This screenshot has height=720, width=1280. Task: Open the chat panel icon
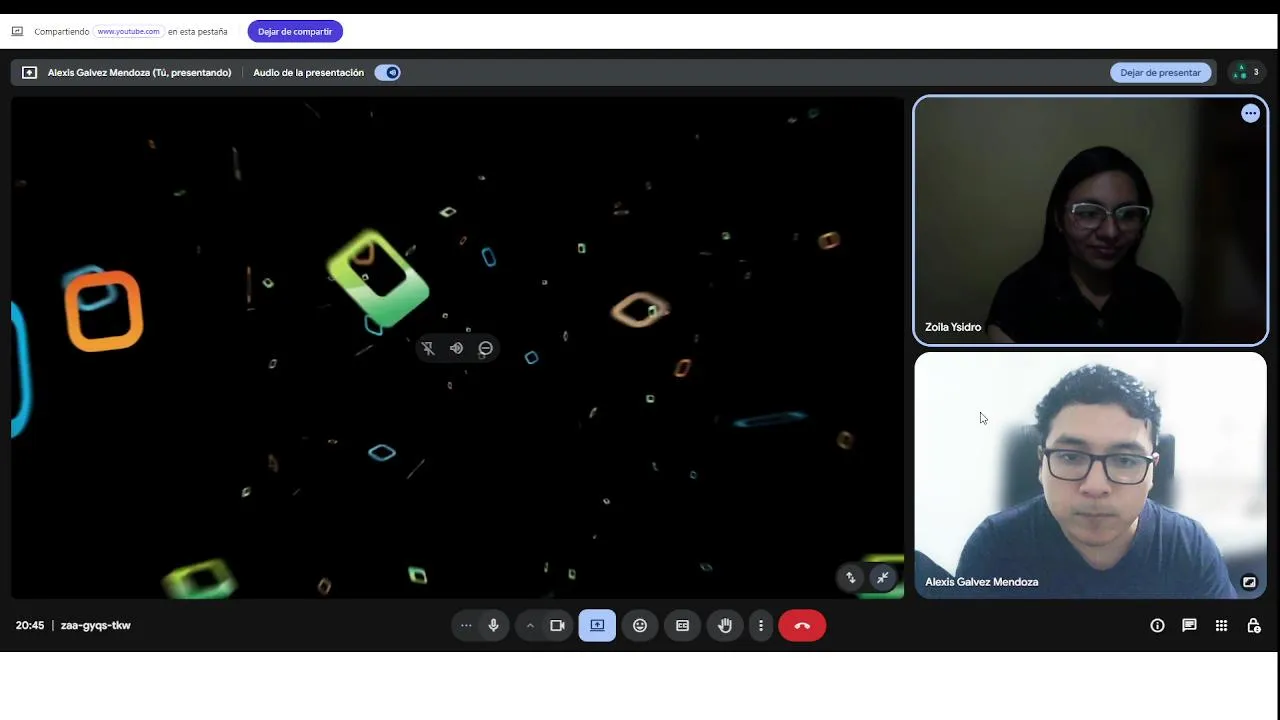coord(1189,625)
